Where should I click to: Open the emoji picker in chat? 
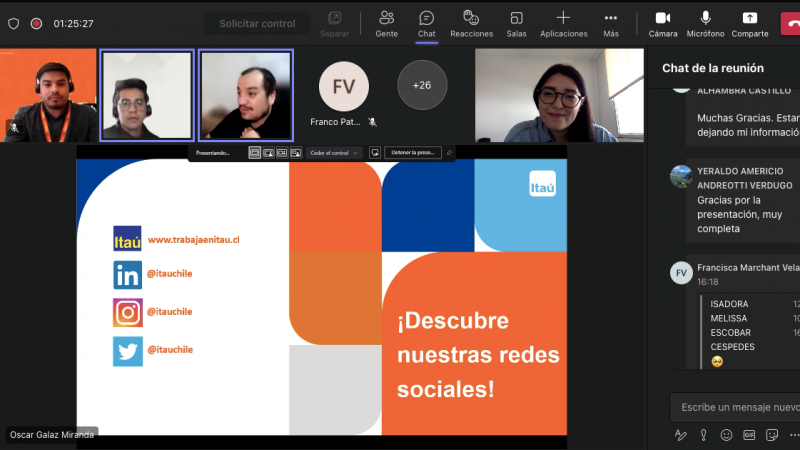[x=726, y=435]
